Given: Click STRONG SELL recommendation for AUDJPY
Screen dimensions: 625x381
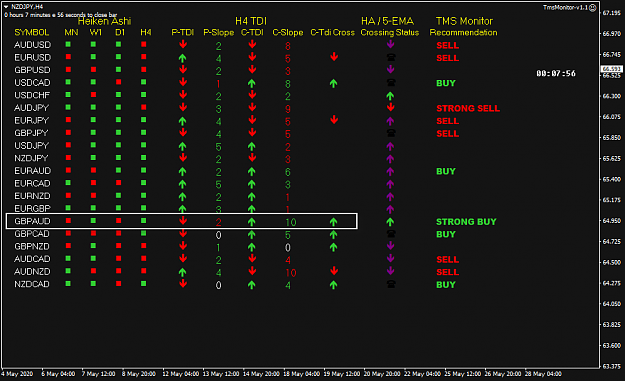Looking at the screenshot, I should coord(468,108).
